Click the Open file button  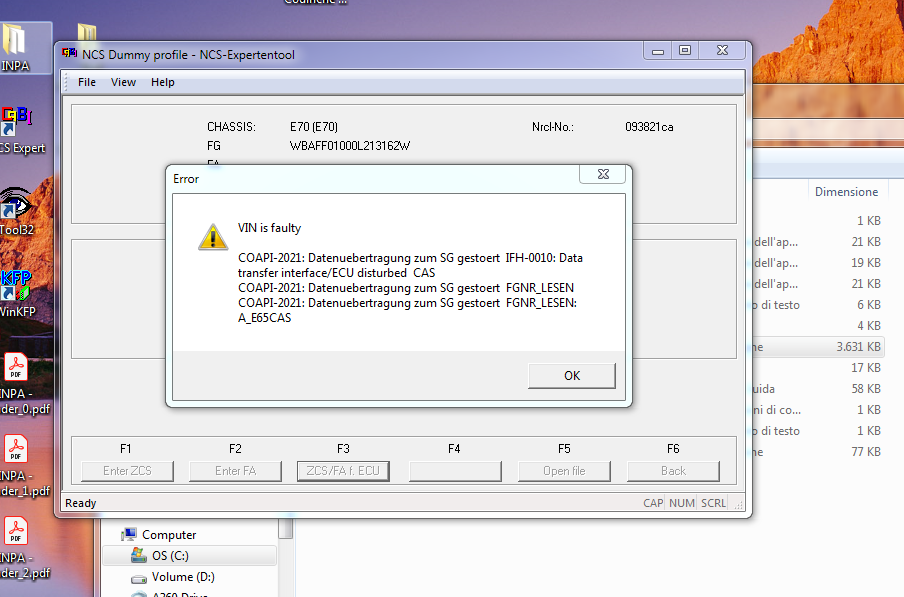pos(564,471)
